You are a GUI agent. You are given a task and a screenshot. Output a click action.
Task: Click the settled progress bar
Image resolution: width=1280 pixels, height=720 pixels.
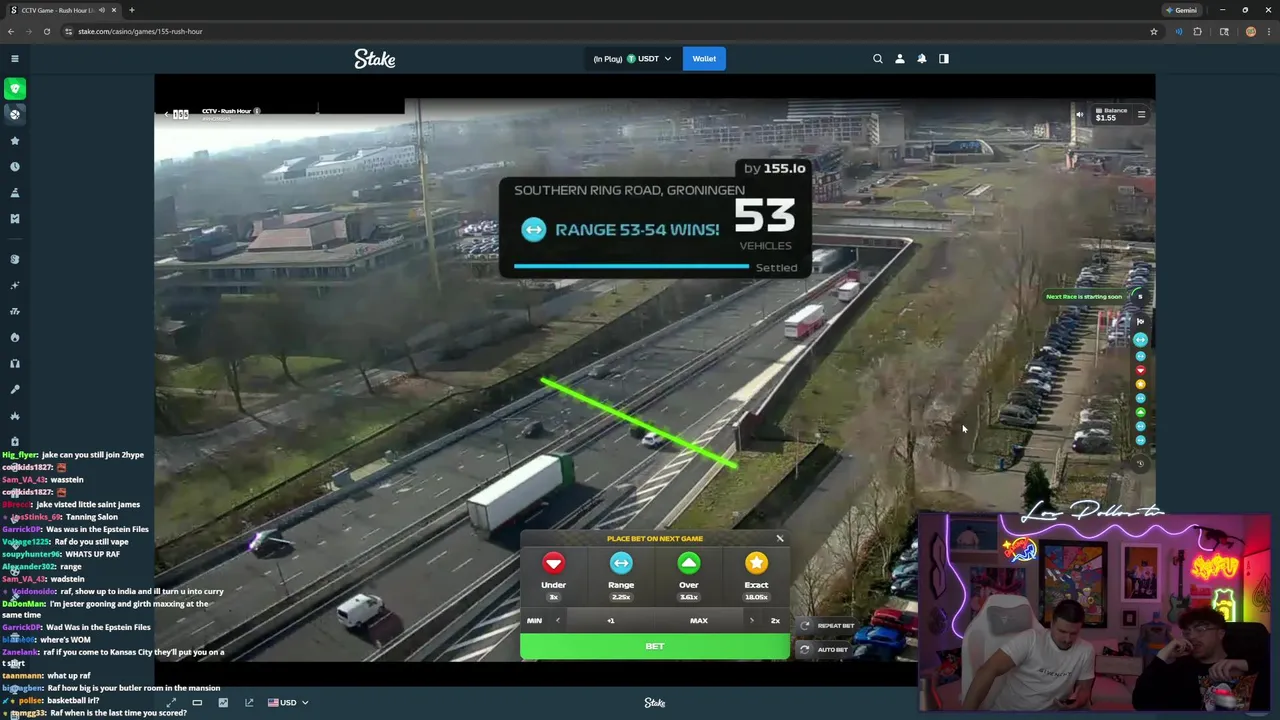tap(631, 267)
